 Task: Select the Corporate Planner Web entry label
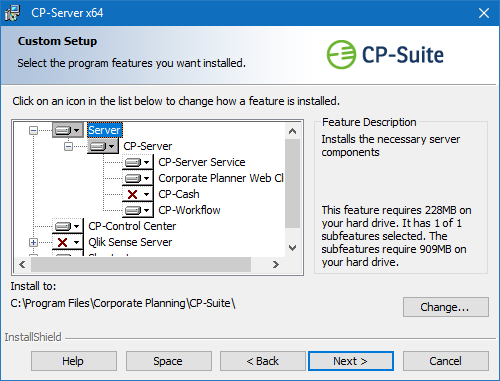click(221, 178)
